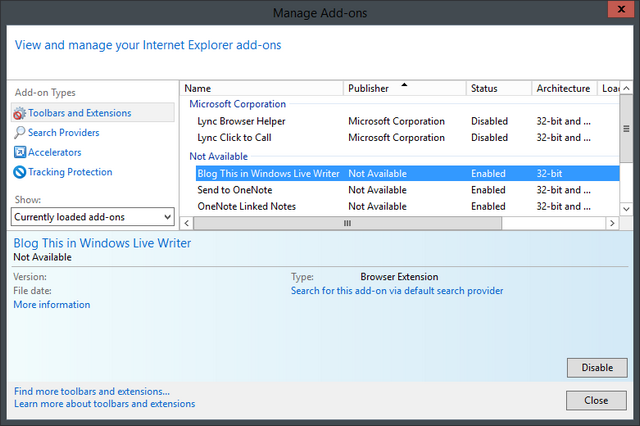Sort list by Name column header
The image size is (640, 426).
coord(262,88)
